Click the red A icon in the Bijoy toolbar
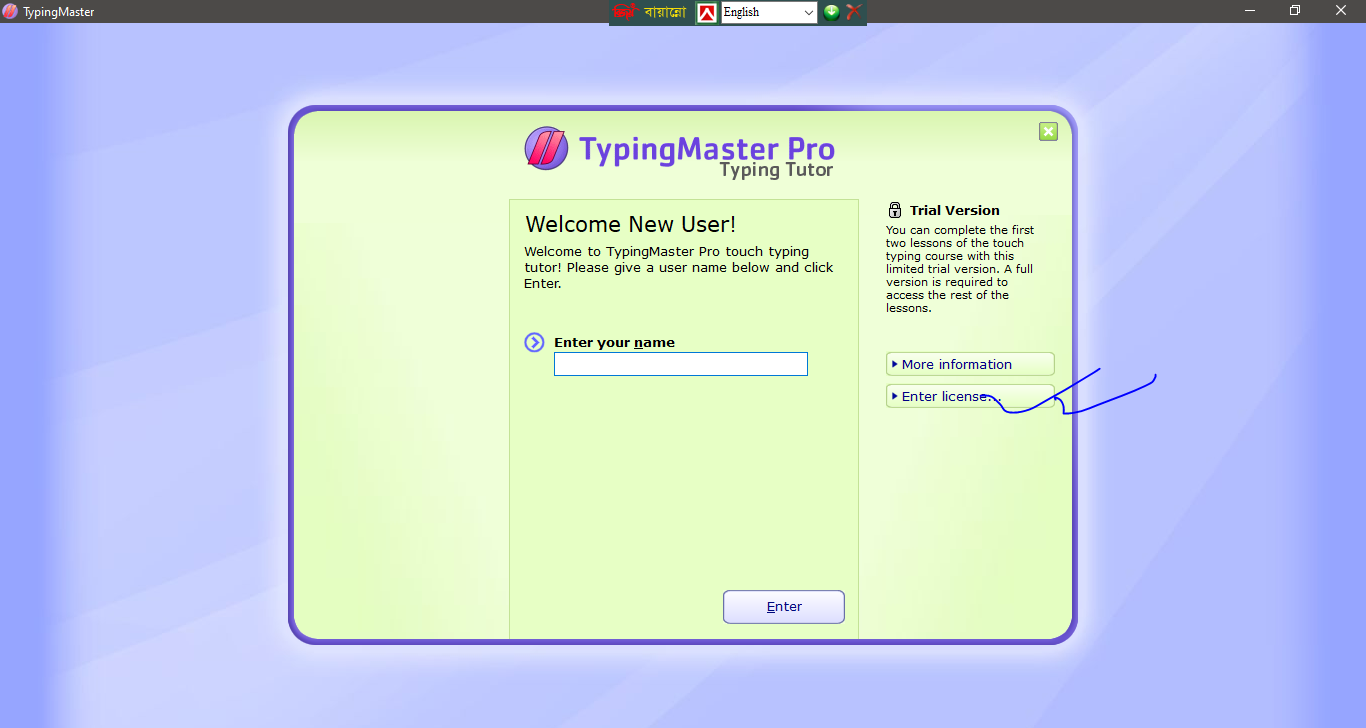This screenshot has height=728, width=1366. [x=707, y=12]
